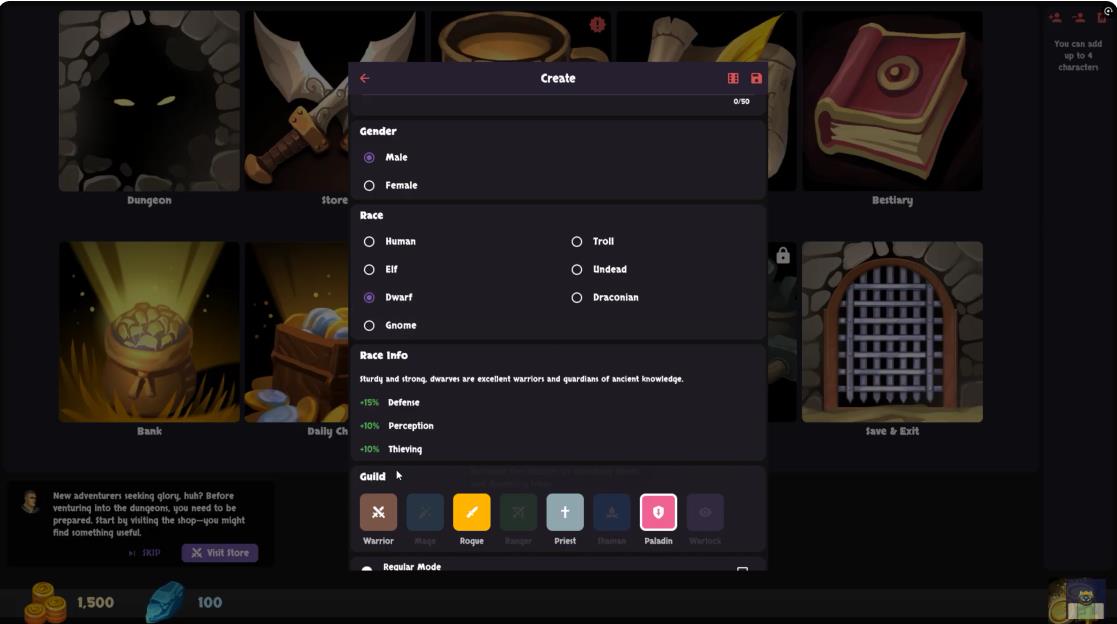Viewport: 1117px width, 624px height.
Task: Select the Elf race option
Action: 369,269
